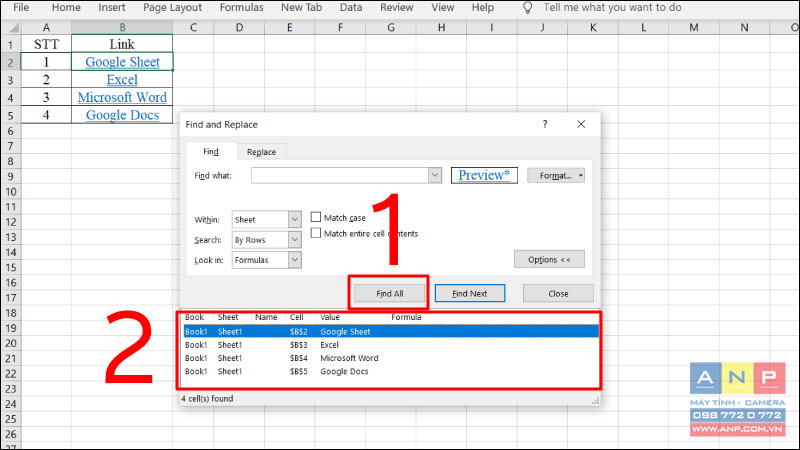Image resolution: width=800 pixels, height=450 pixels.
Task: Select column K header
Action: [x=593, y=27]
